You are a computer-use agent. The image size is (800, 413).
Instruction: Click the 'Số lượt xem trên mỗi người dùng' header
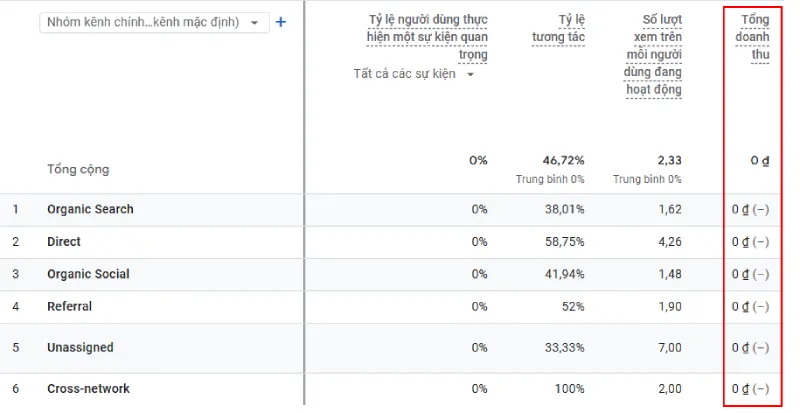point(653,55)
